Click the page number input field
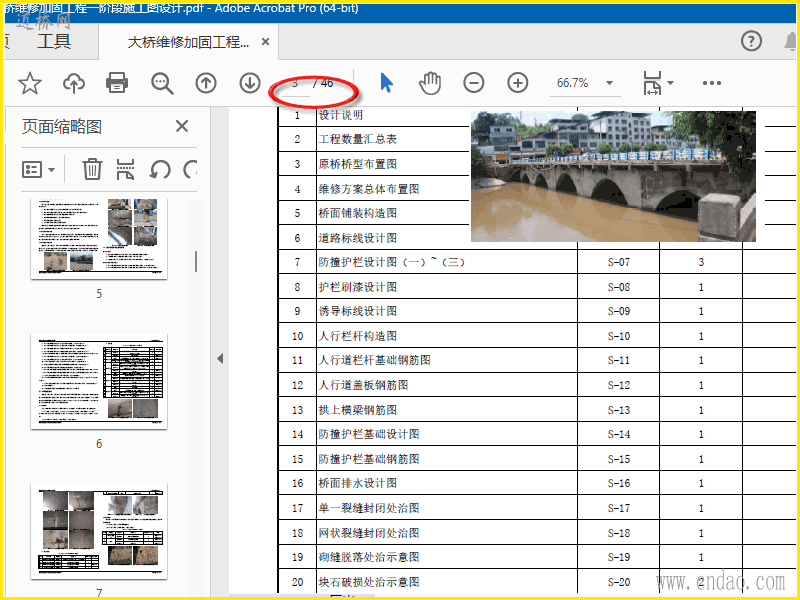This screenshot has height=600, width=800. [296, 83]
